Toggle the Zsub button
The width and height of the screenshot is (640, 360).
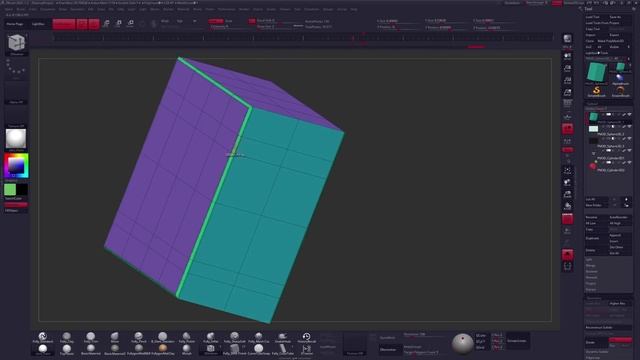click(x=229, y=21)
